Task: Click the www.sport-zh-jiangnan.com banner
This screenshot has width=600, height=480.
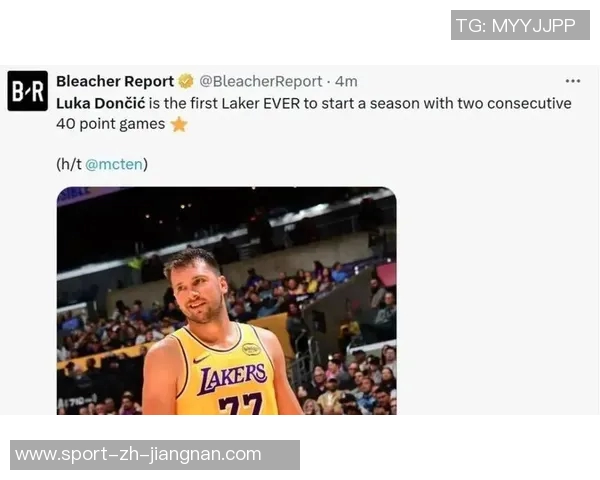Action: pos(155,455)
